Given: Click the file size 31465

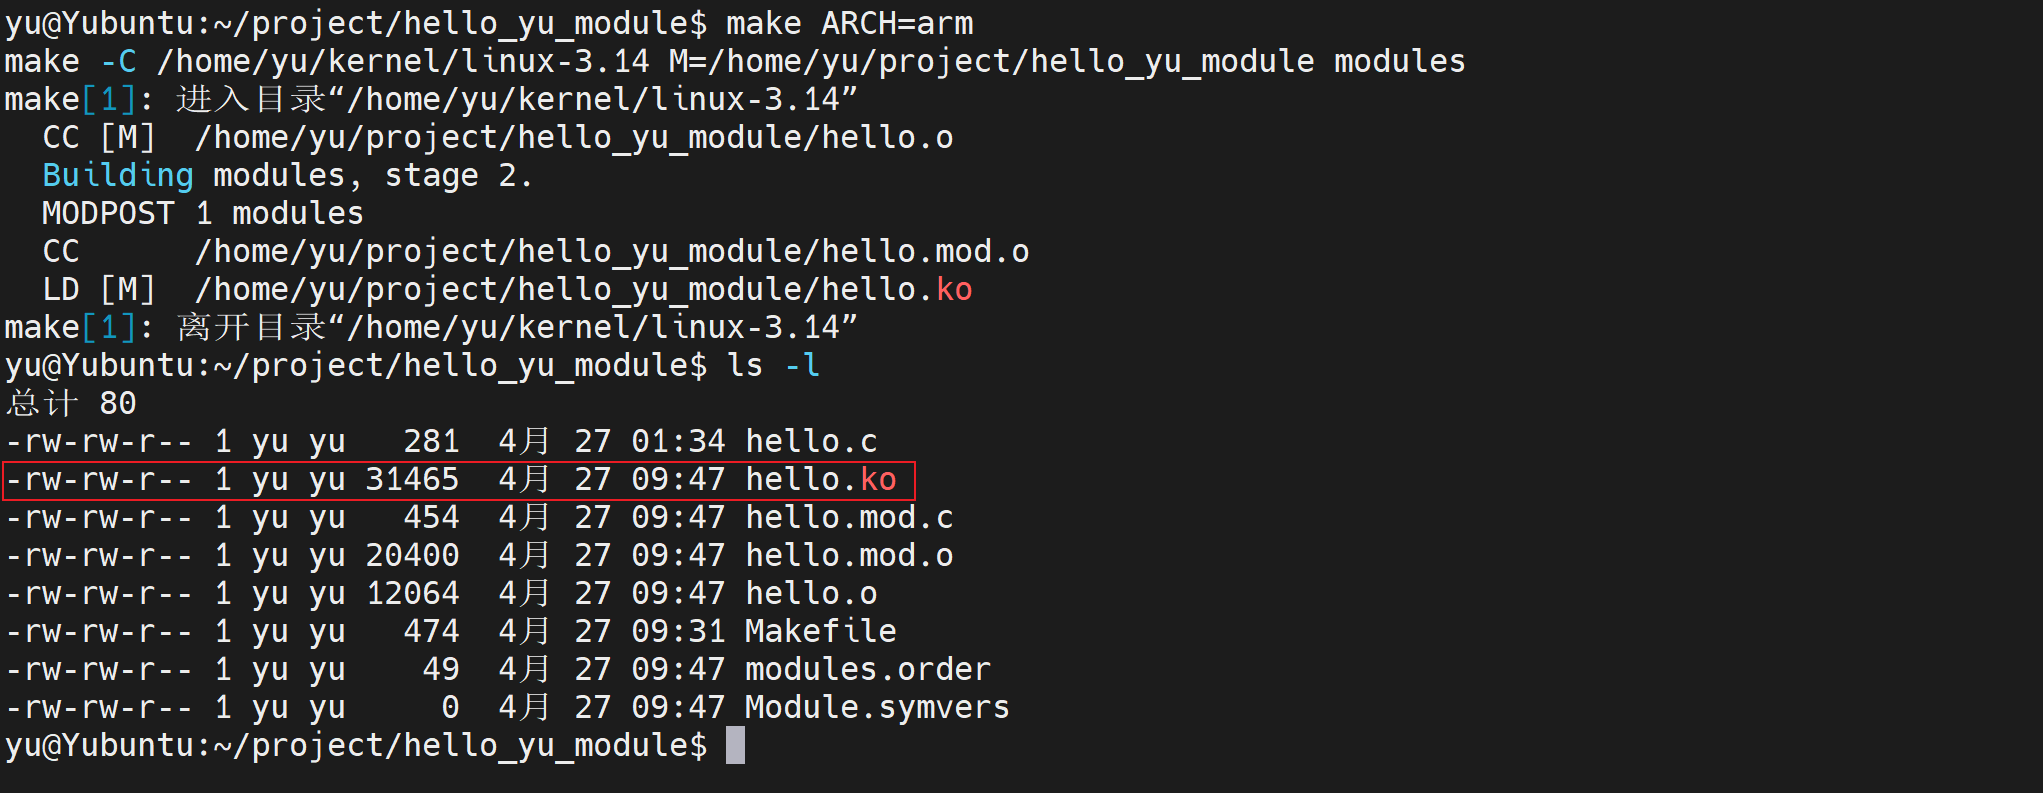Looking at the screenshot, I should click(412, 480).
